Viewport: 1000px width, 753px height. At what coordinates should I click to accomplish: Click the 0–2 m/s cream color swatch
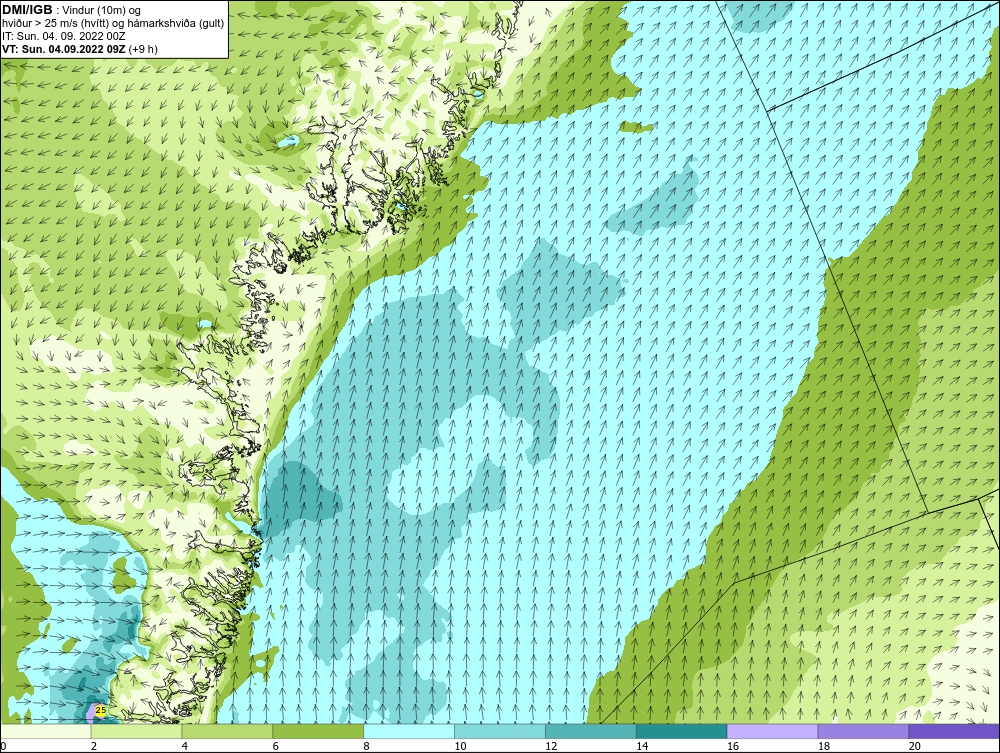[x=46, y=731]
